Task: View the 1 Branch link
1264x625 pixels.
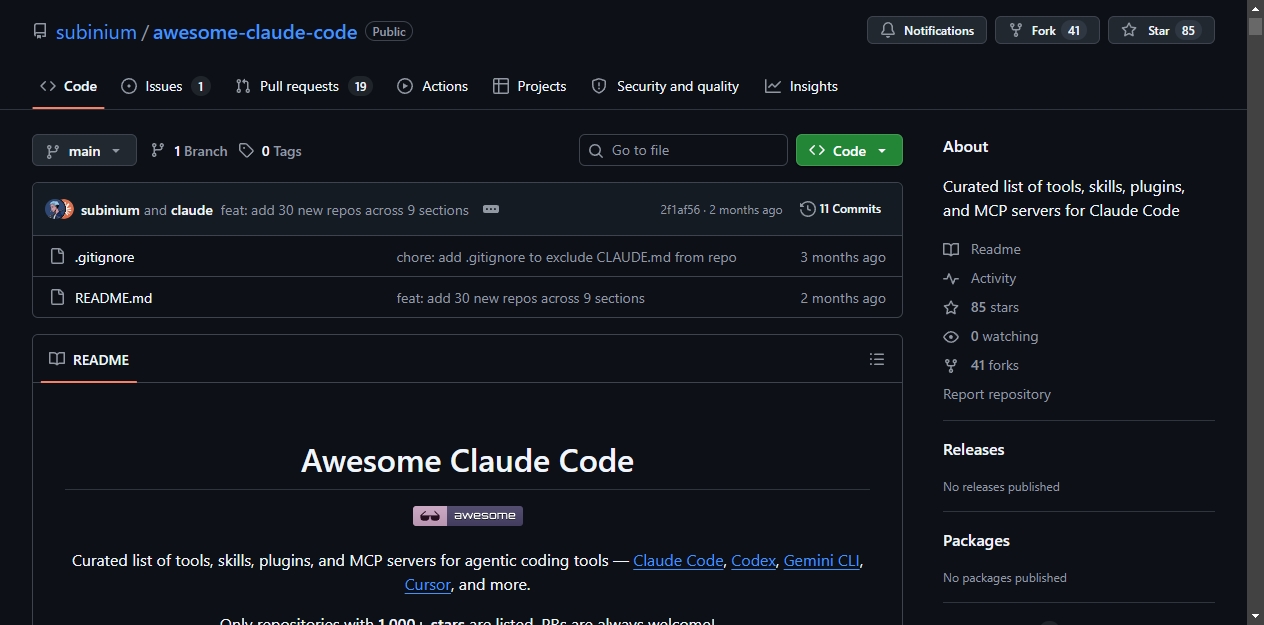Action: (189, 151)
